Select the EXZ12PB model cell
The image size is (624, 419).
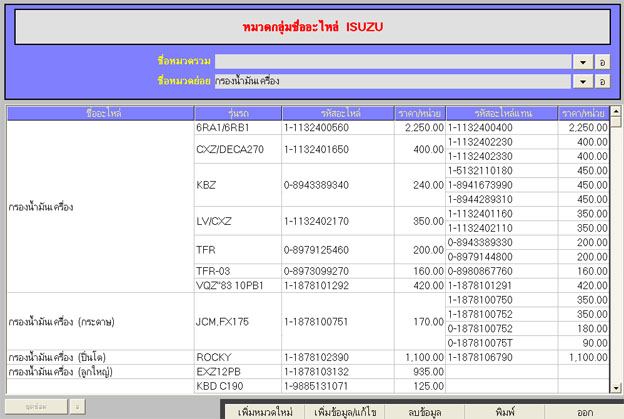point(238,371)
